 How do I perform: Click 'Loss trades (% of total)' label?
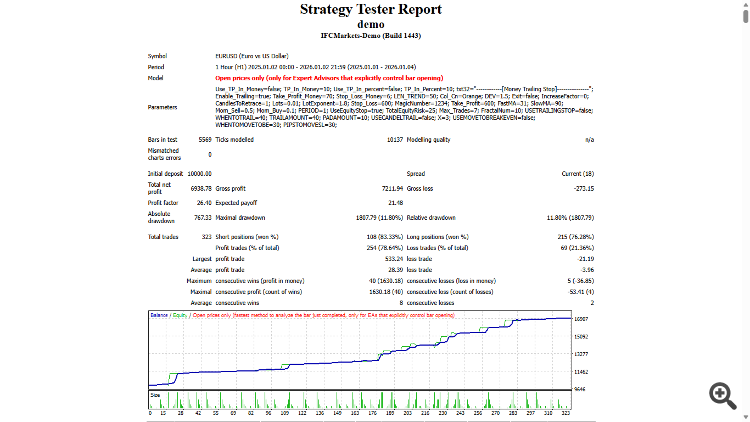pos(438,248)
